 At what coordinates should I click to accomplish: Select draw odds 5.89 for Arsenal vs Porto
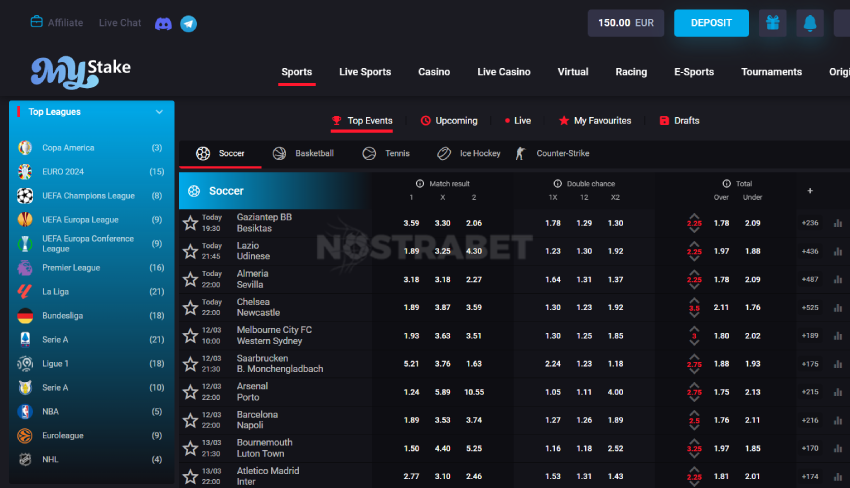point(442,392)
